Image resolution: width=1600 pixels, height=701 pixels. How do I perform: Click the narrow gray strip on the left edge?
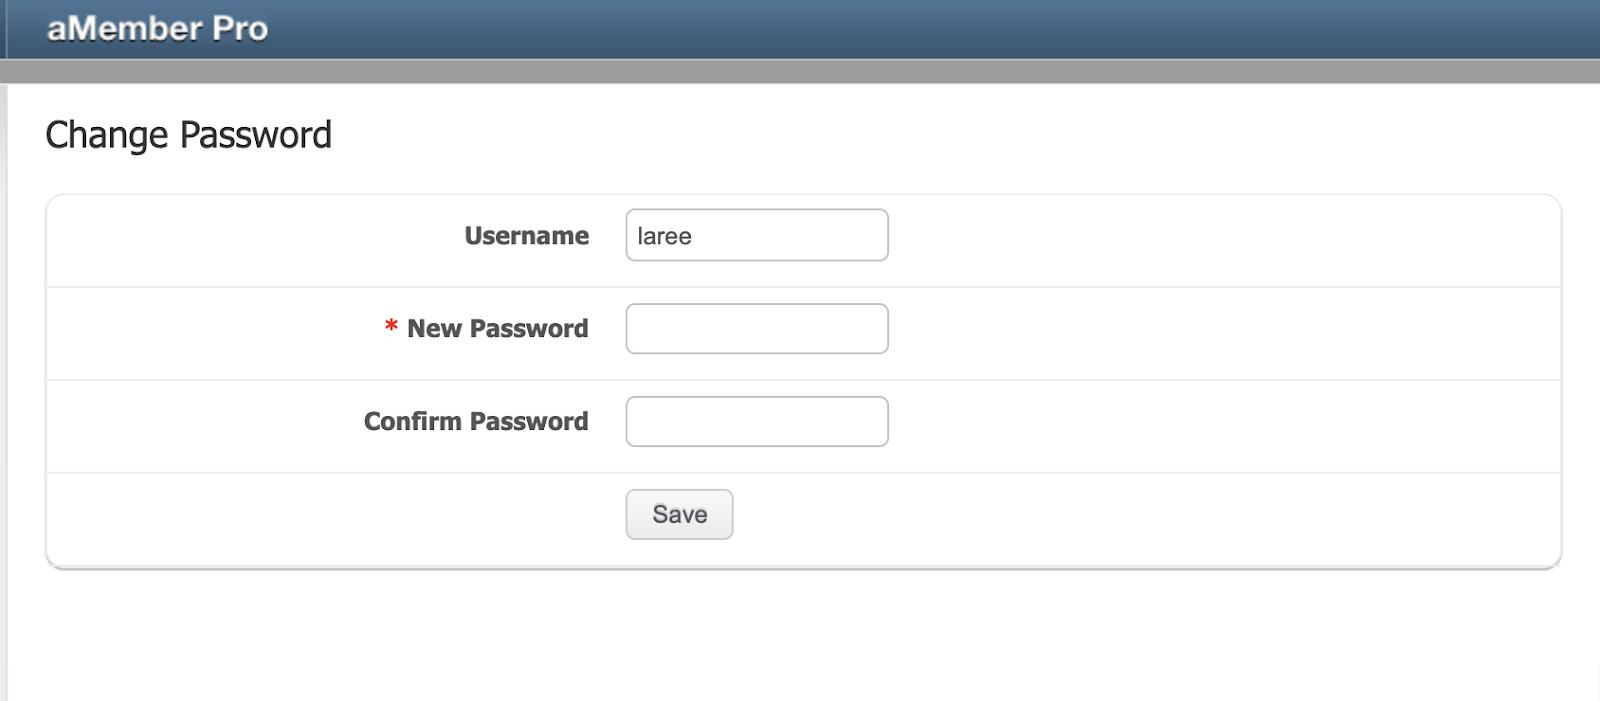(x=3, y=400)
